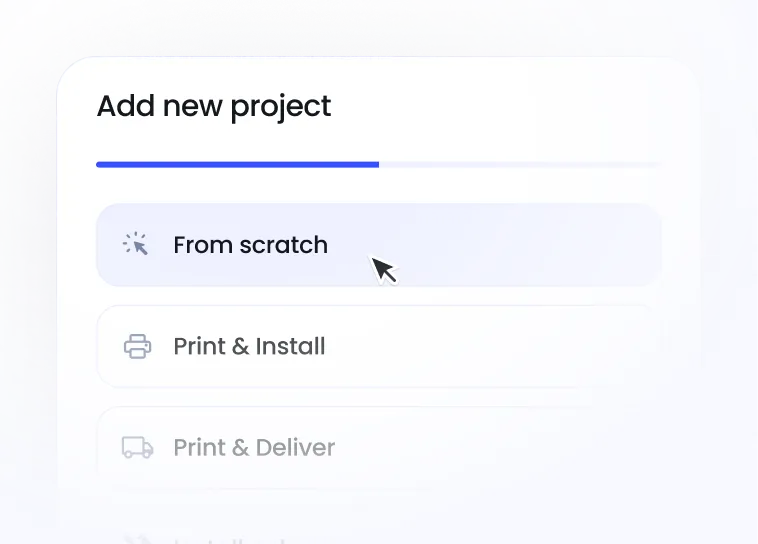Viewport: 758px width, 544px height.
Task: Click the unfilled part of progress bar
Action: coord(520,165)
